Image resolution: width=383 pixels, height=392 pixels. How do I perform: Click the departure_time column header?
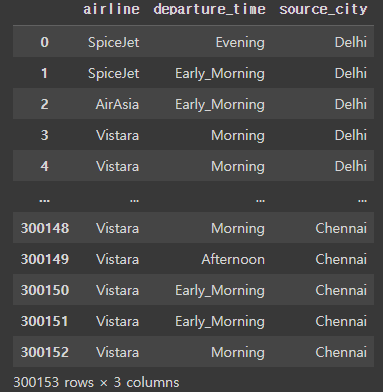(x=209, y=9)
